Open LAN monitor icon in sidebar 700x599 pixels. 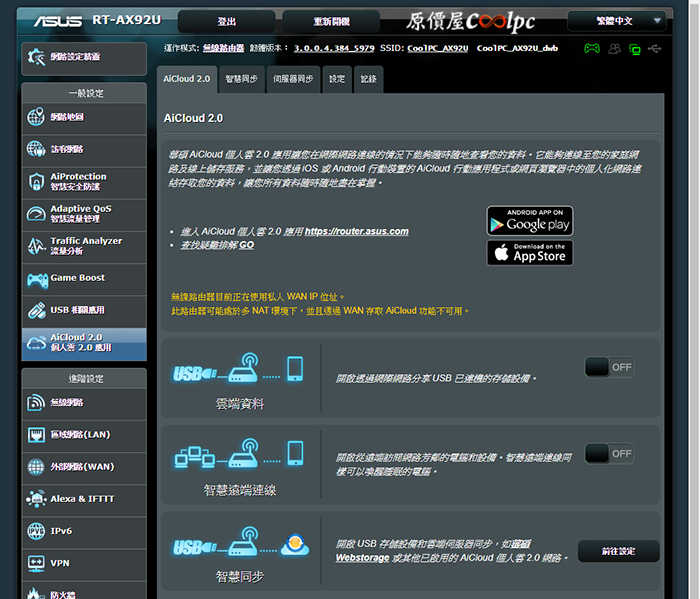click(36, 435)
